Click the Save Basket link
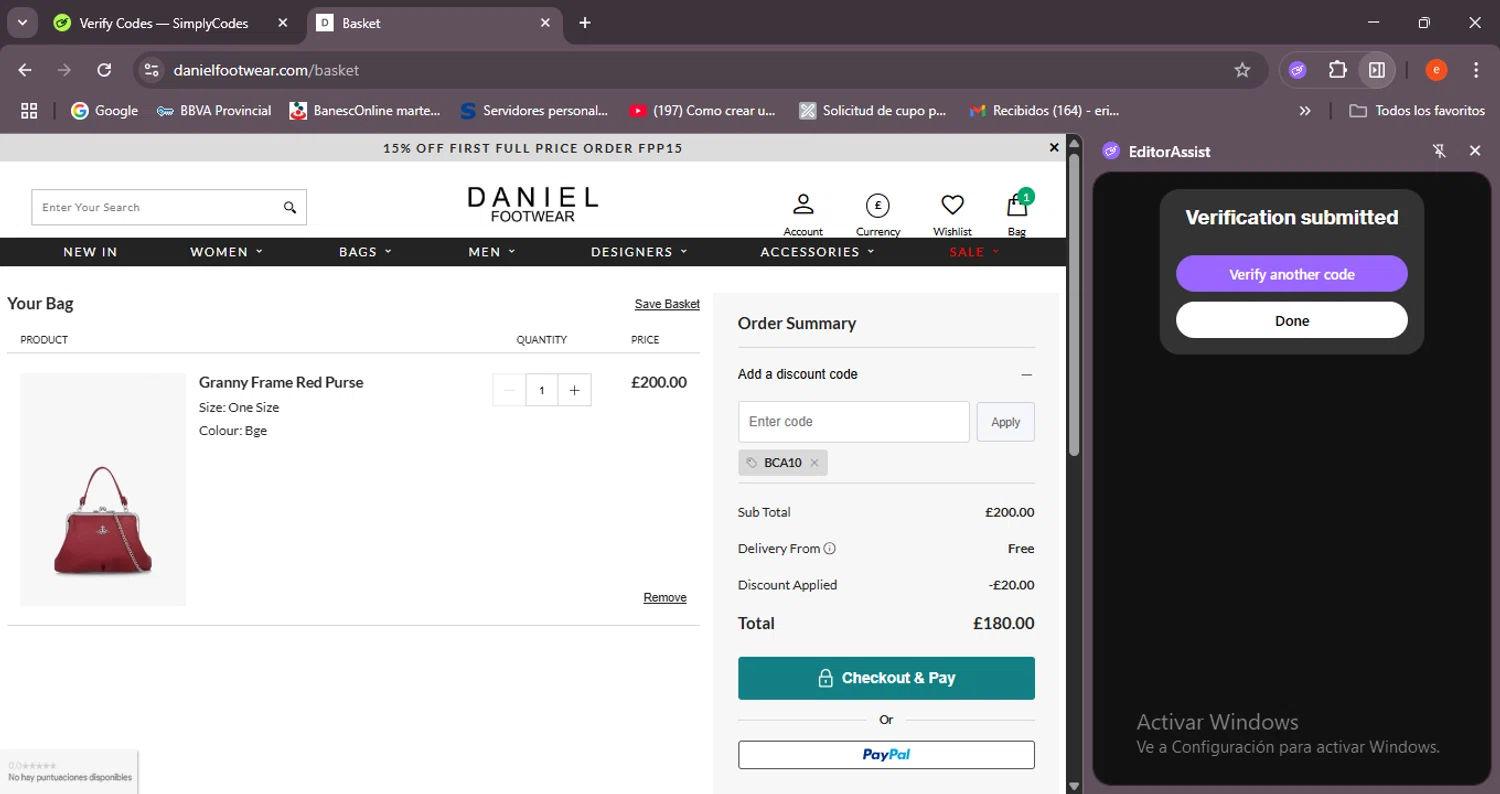This screenshot has height=794, width=1500. pyautogui.click(x=667, y=304)
